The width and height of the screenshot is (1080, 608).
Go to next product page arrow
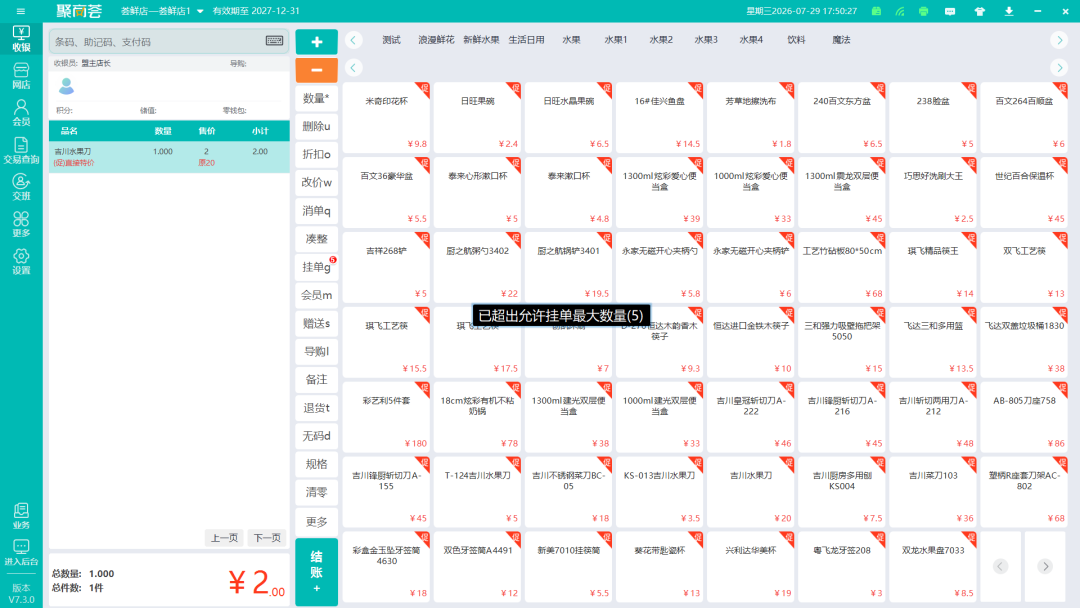point(1046,567)
